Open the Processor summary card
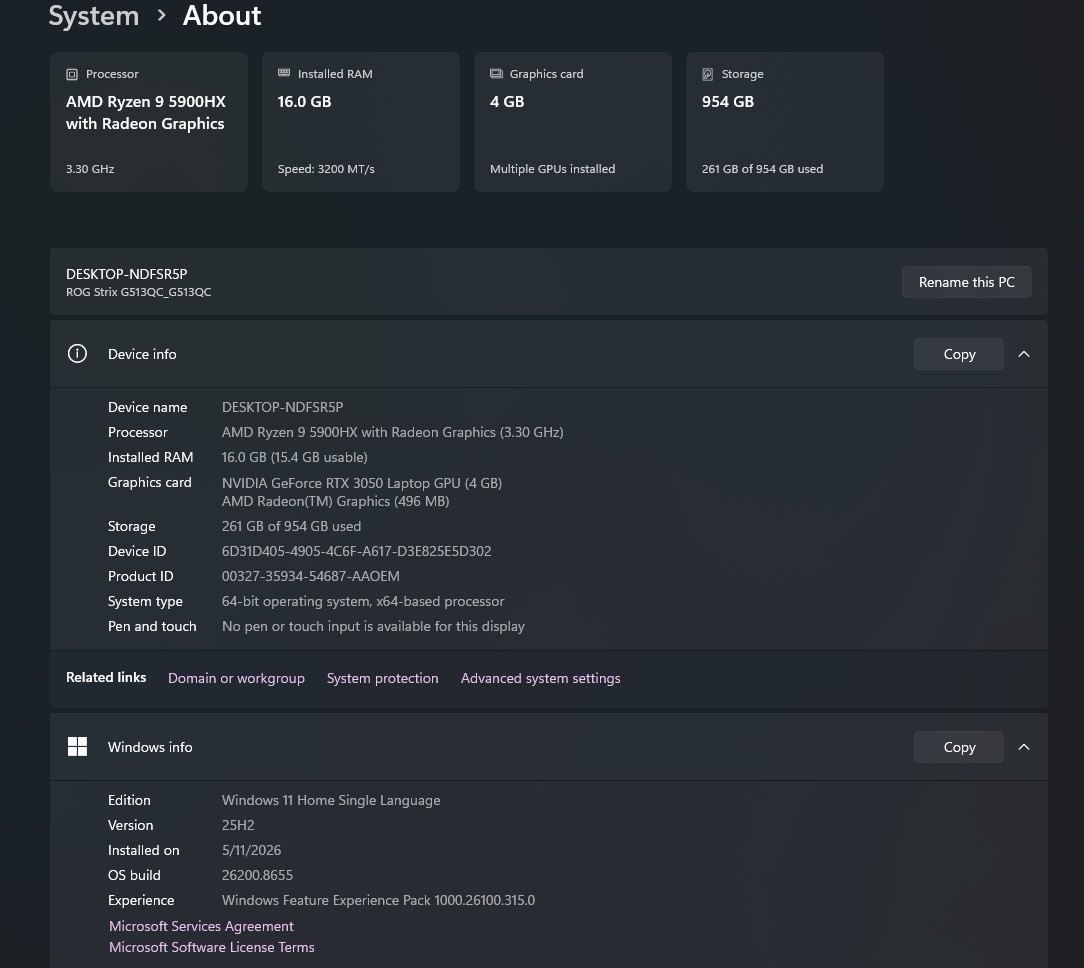 click(149, 122)
